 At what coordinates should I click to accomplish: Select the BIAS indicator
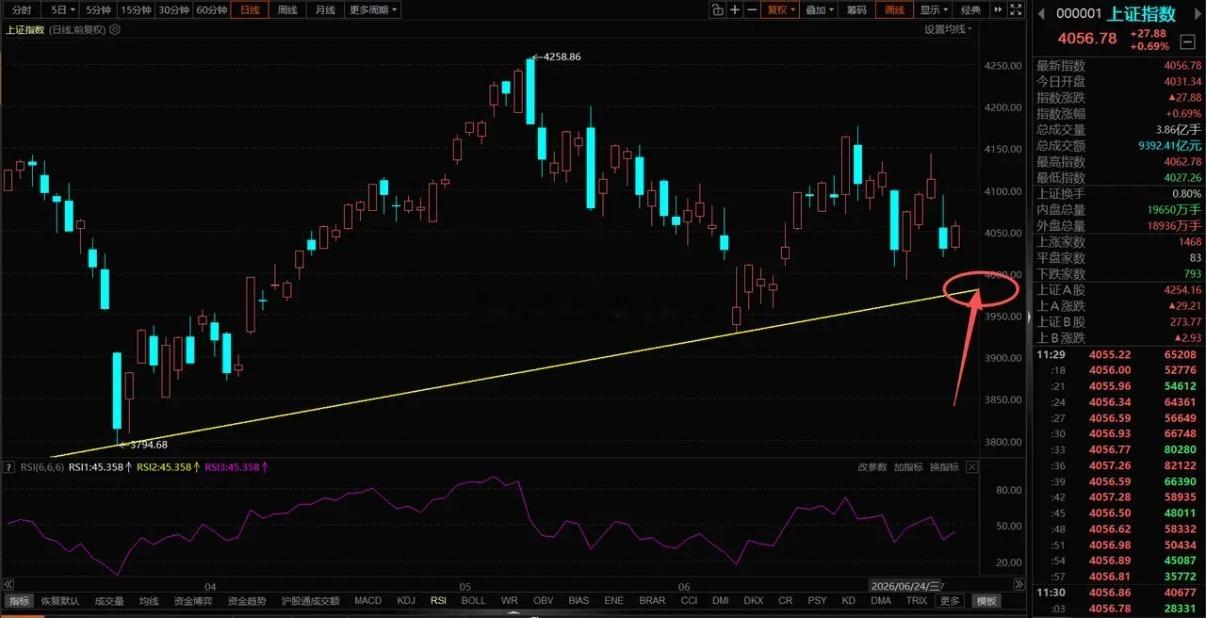click(579, 601)
